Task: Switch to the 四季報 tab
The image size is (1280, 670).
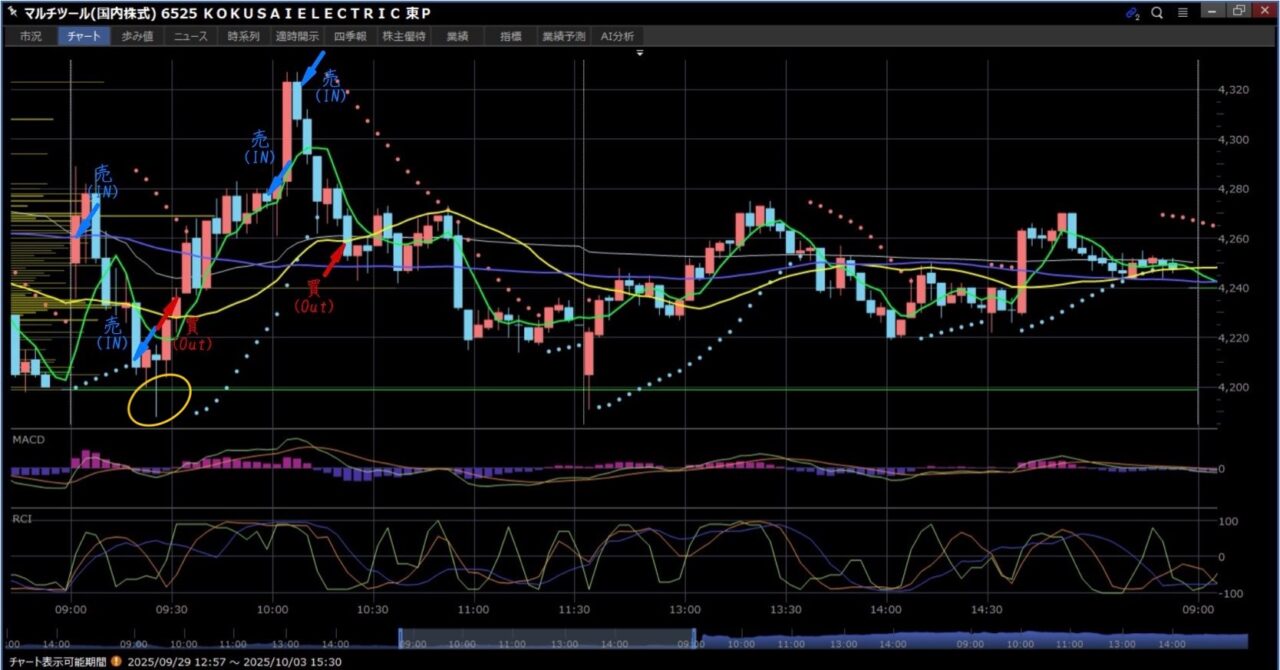Action: click(x=349, y=36)
